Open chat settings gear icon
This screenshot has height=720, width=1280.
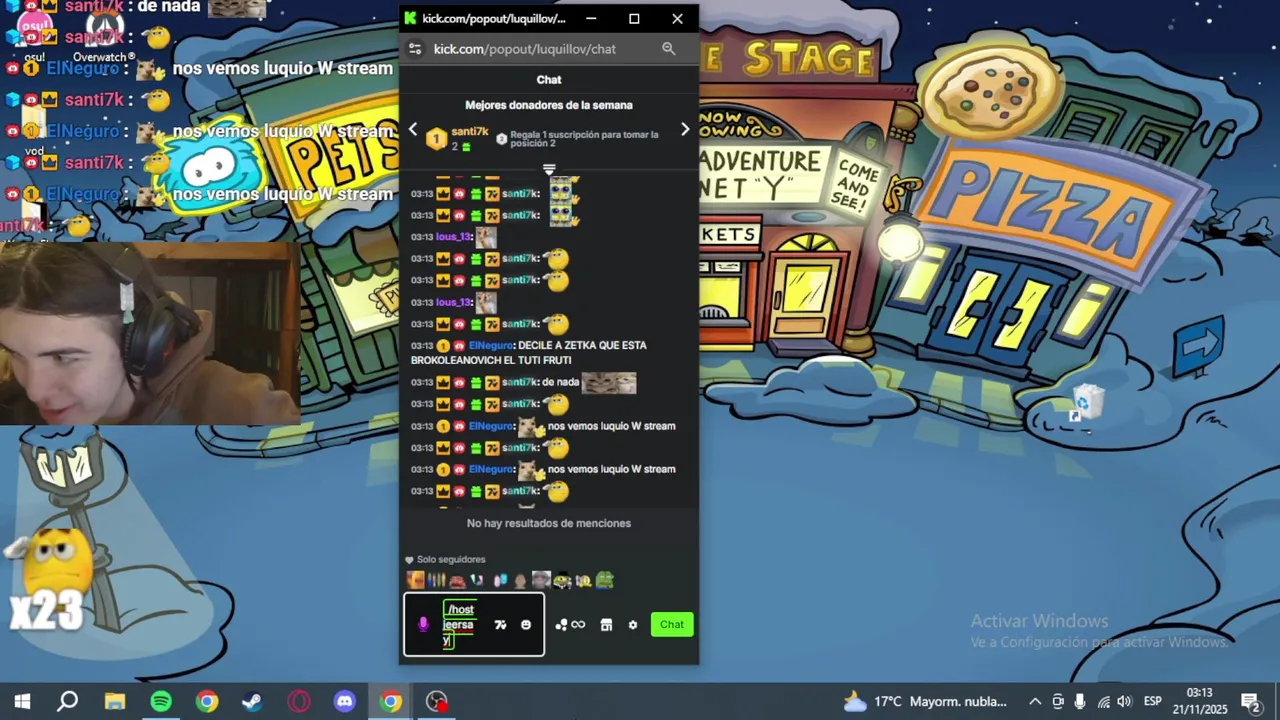pyautogui.click(x=633, y=625)
